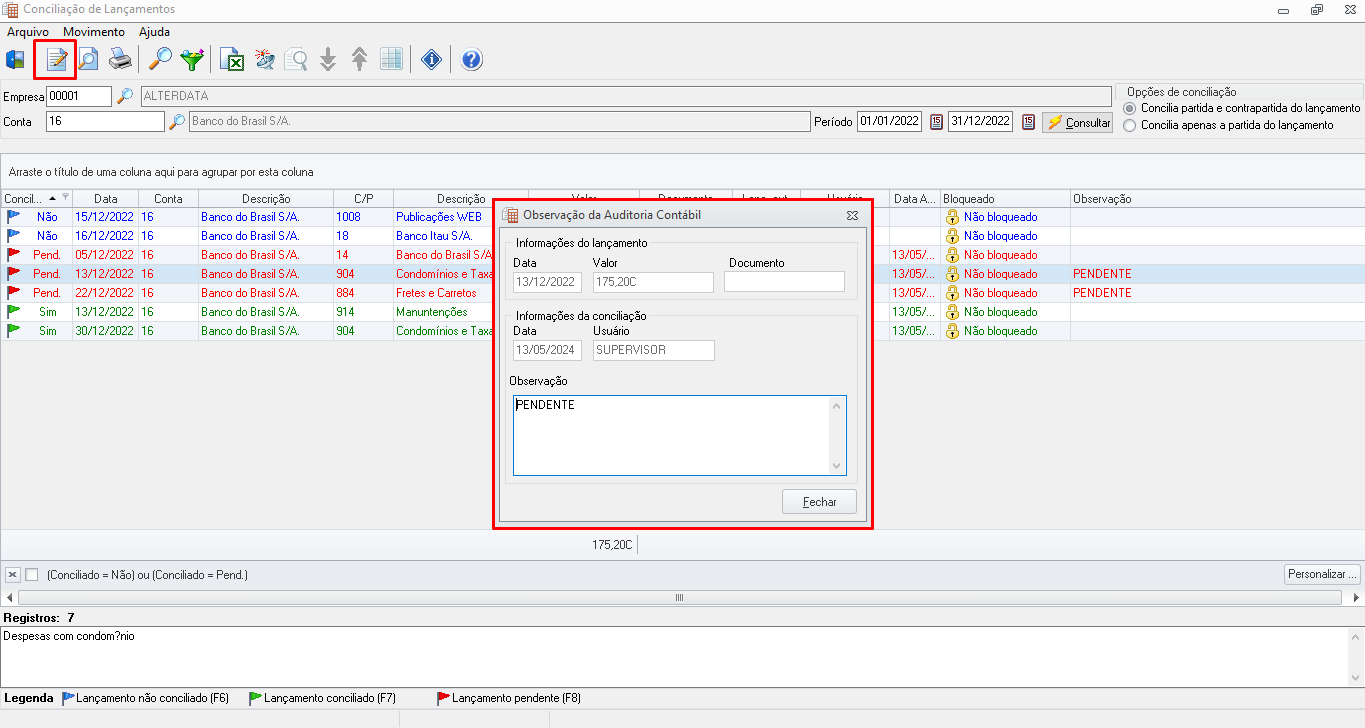The width and height of the screenshot is (1365, 728).
Task: Remove filter with the X button
Action: coord(12,575)
